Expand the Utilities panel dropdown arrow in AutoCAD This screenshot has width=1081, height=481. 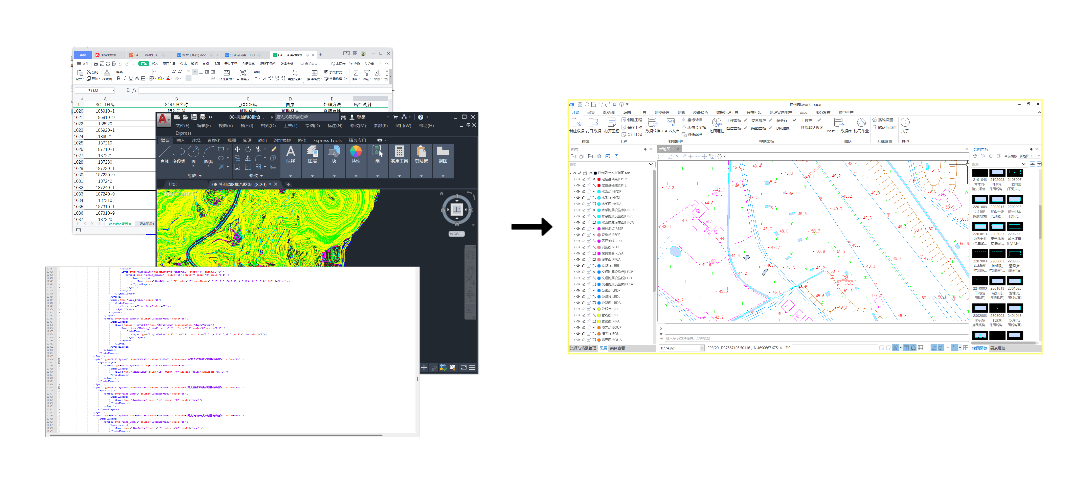tap(399, 176)
